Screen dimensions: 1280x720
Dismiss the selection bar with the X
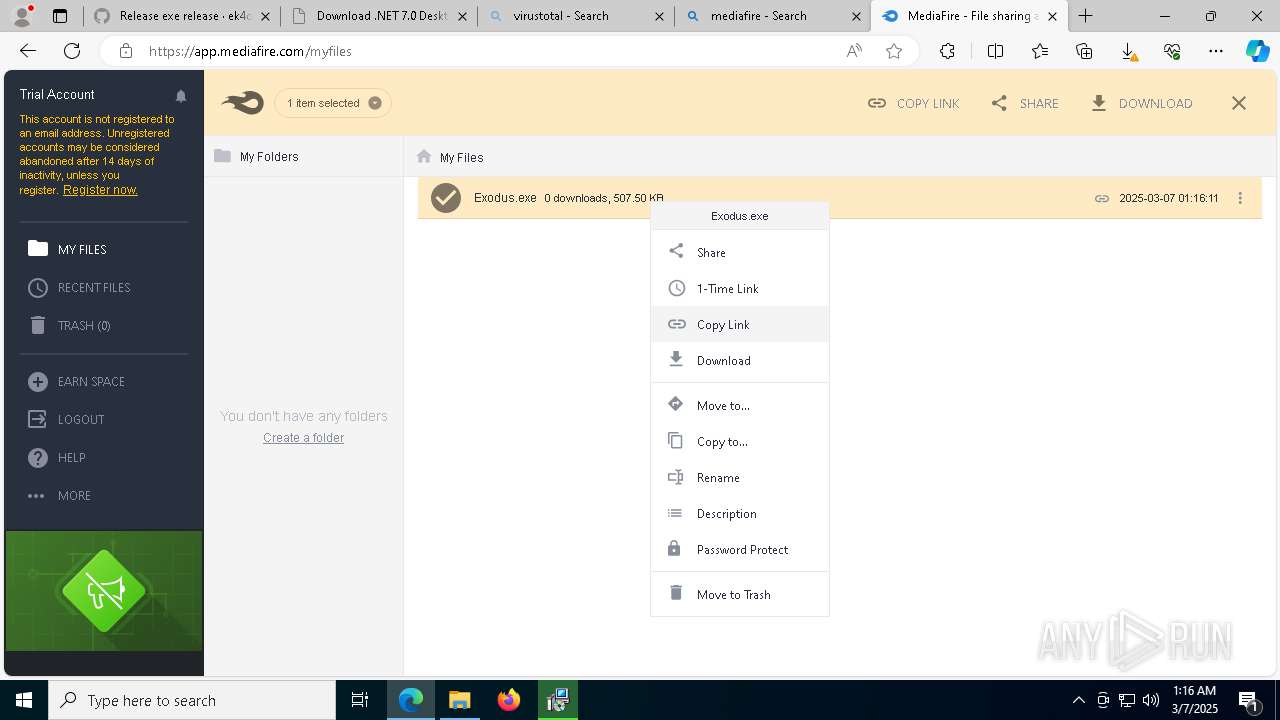pyautogui.click(x=1239, y=103)
